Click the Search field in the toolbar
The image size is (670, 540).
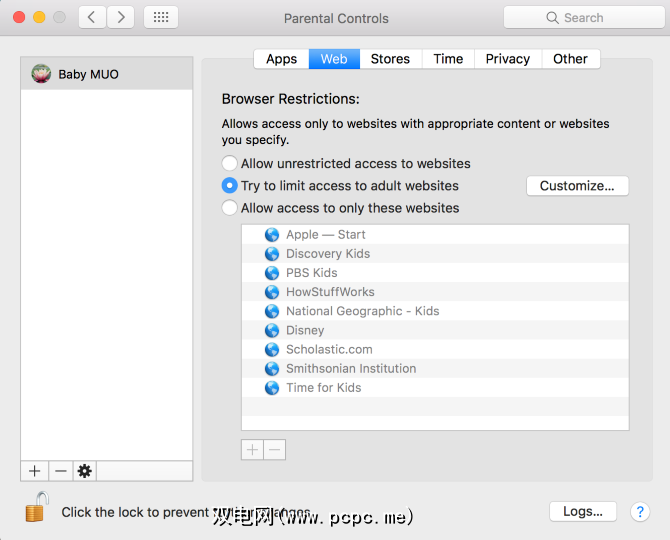(x=583, y=17)
